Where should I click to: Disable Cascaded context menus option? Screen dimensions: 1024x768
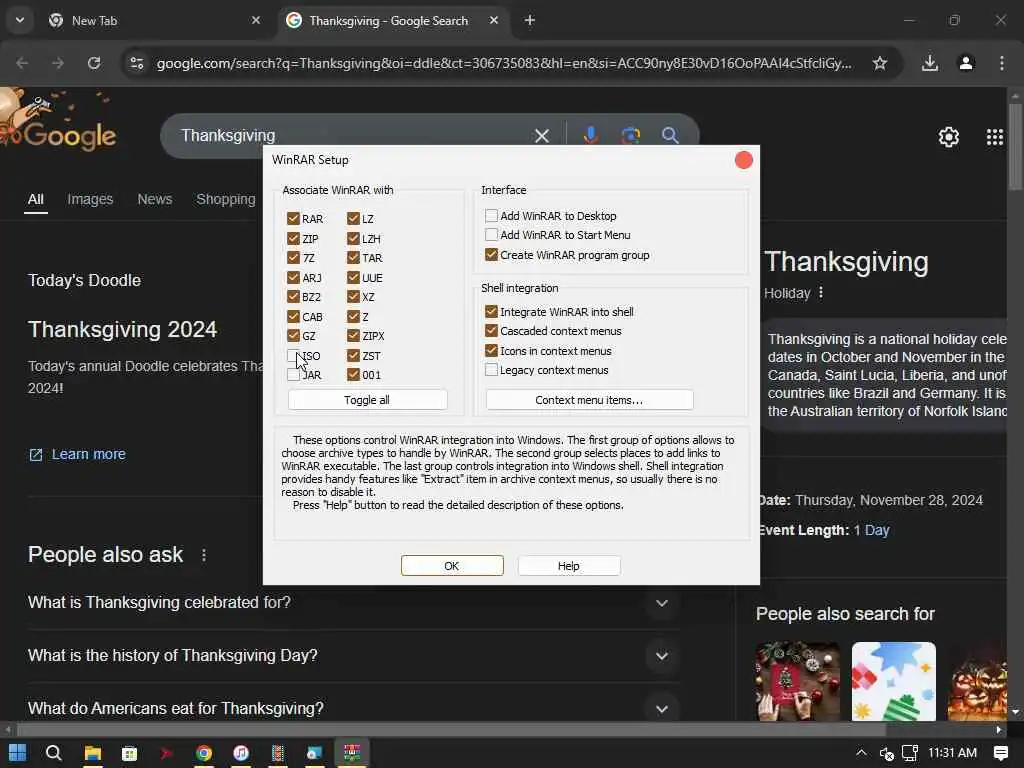(491, 330)
